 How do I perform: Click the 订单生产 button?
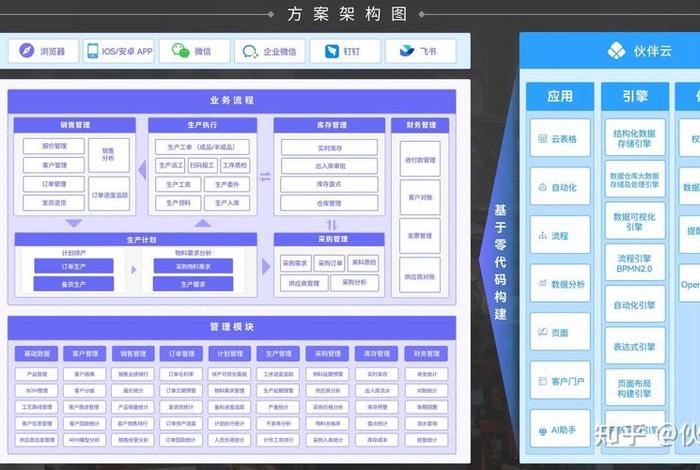click(x=74, y=266)
